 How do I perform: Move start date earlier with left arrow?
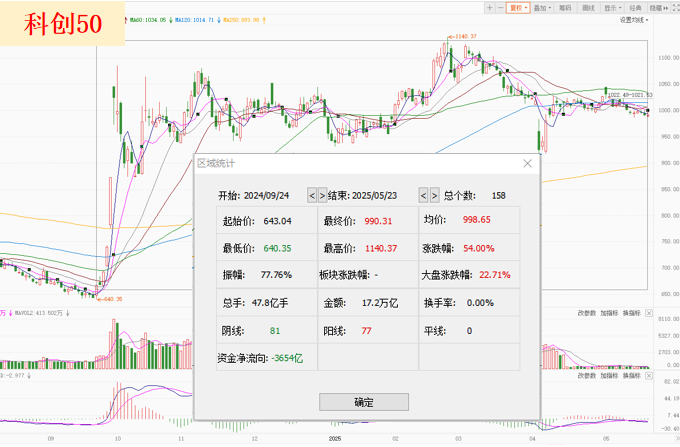312,196
